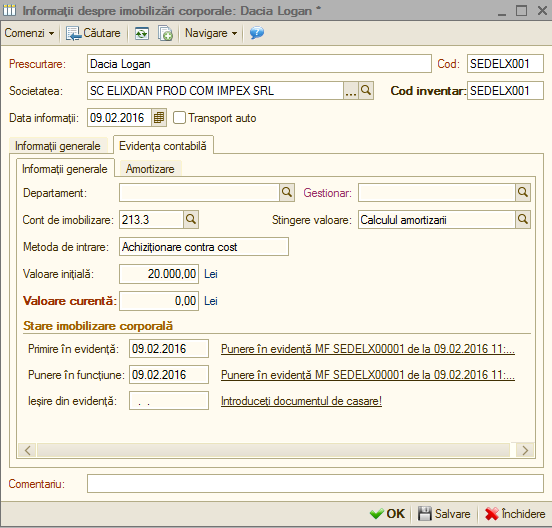Screen dimensions: 552x528
Task: Click into the Comentariu input field
Action: point(315,484)
